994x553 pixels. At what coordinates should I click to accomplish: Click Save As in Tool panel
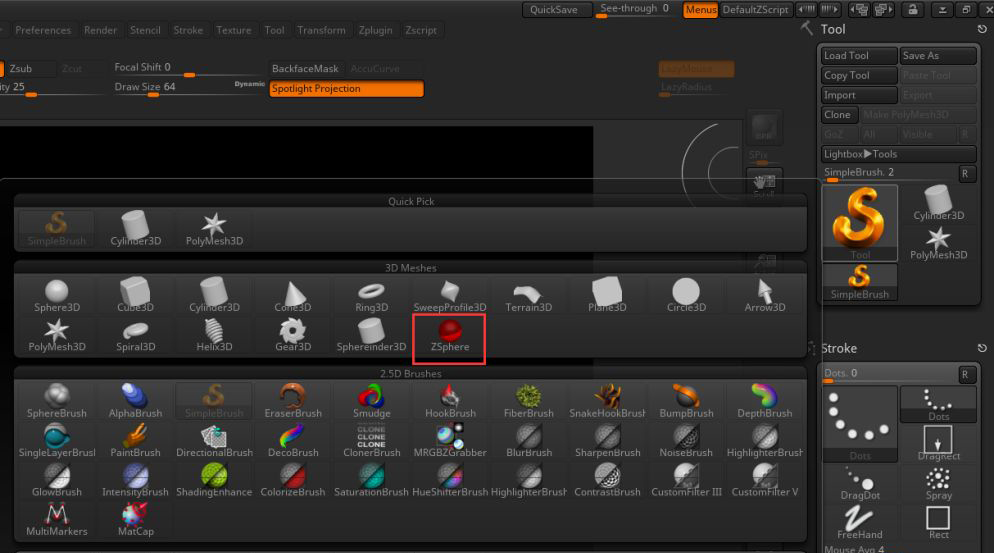click(938, 56)
